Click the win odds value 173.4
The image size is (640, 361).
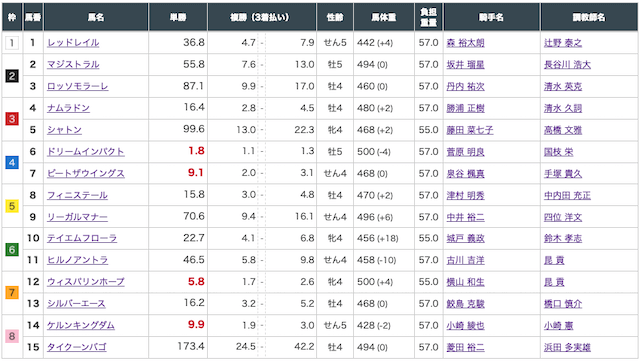[191, 347]
